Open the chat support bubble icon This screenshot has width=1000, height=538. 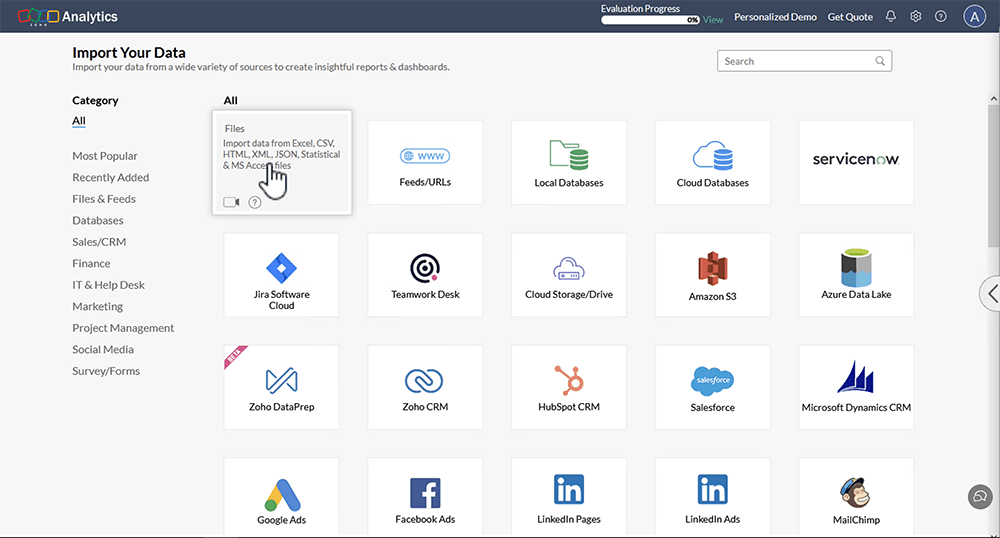tap(980, 497)
